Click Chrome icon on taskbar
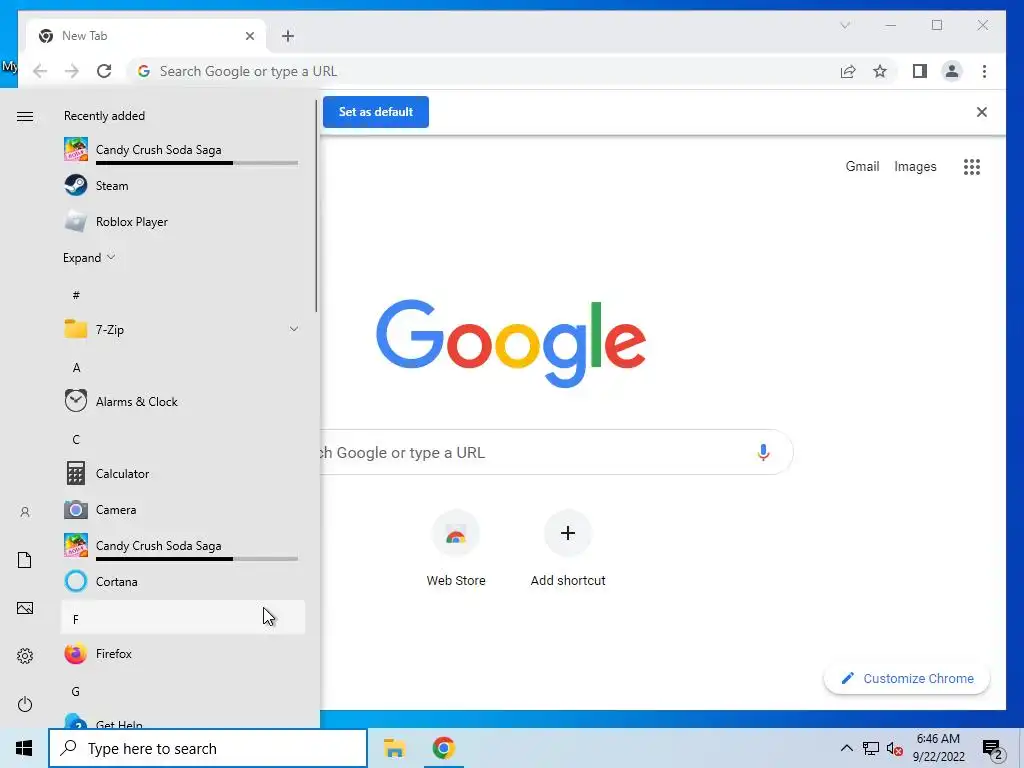The width and height of the screenshot is (1024, 768). point(443,748)
